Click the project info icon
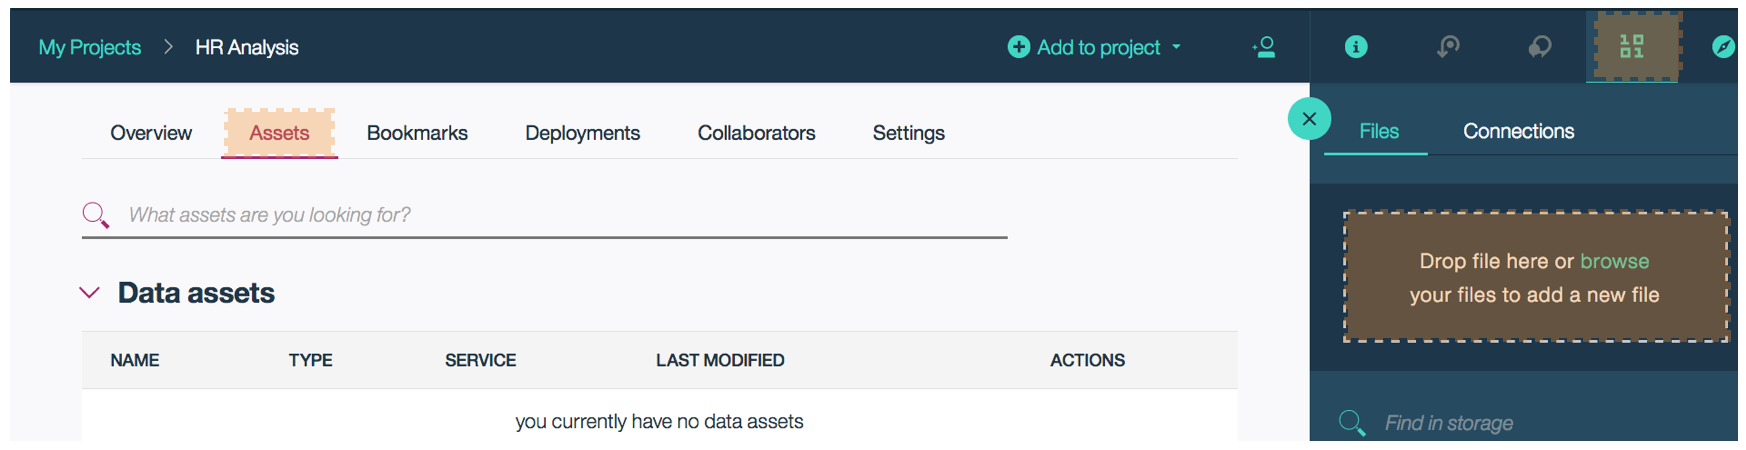 pyautogui.click(x=1356, y=47)
